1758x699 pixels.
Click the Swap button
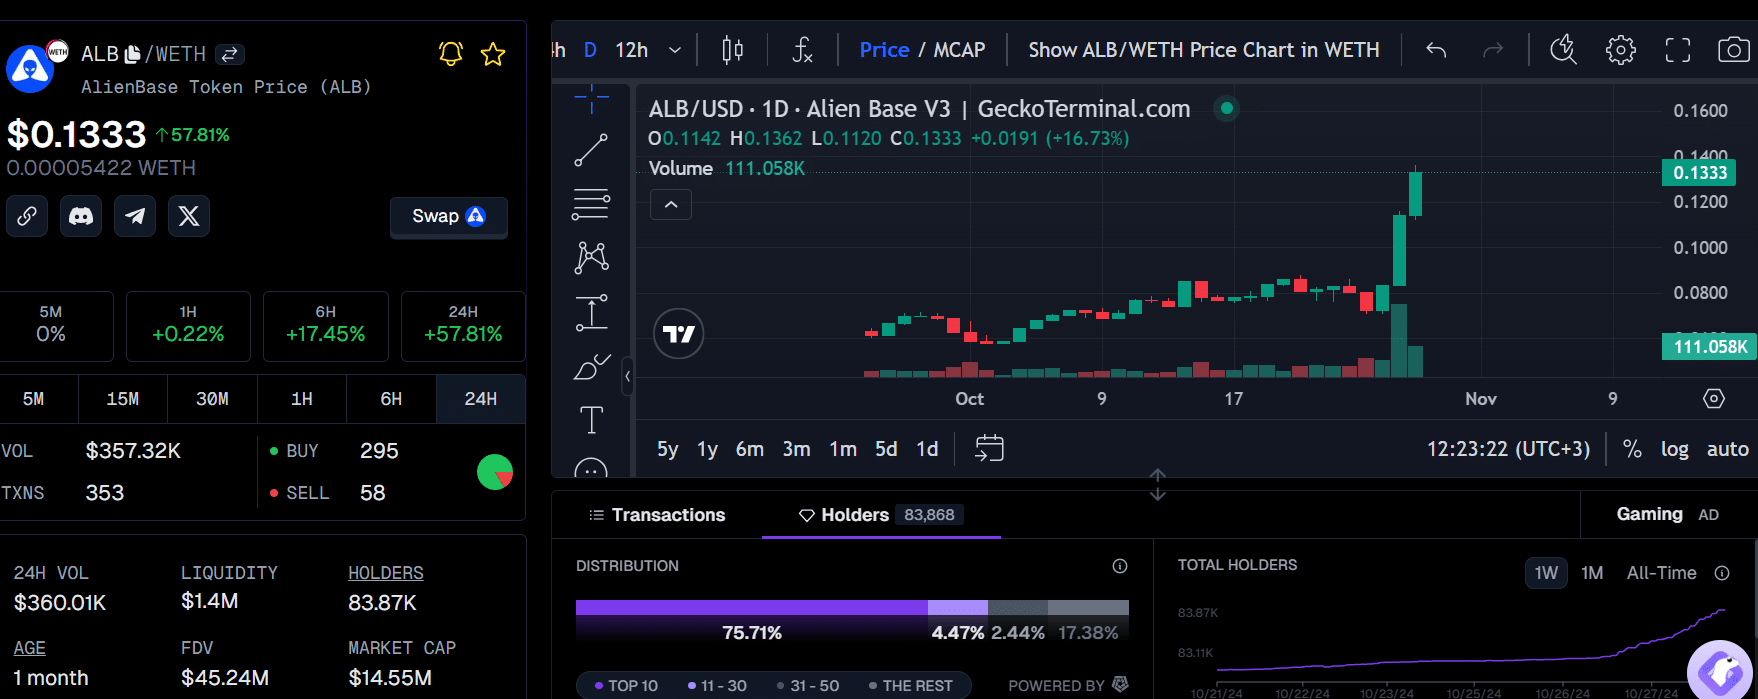pos(449,217)
